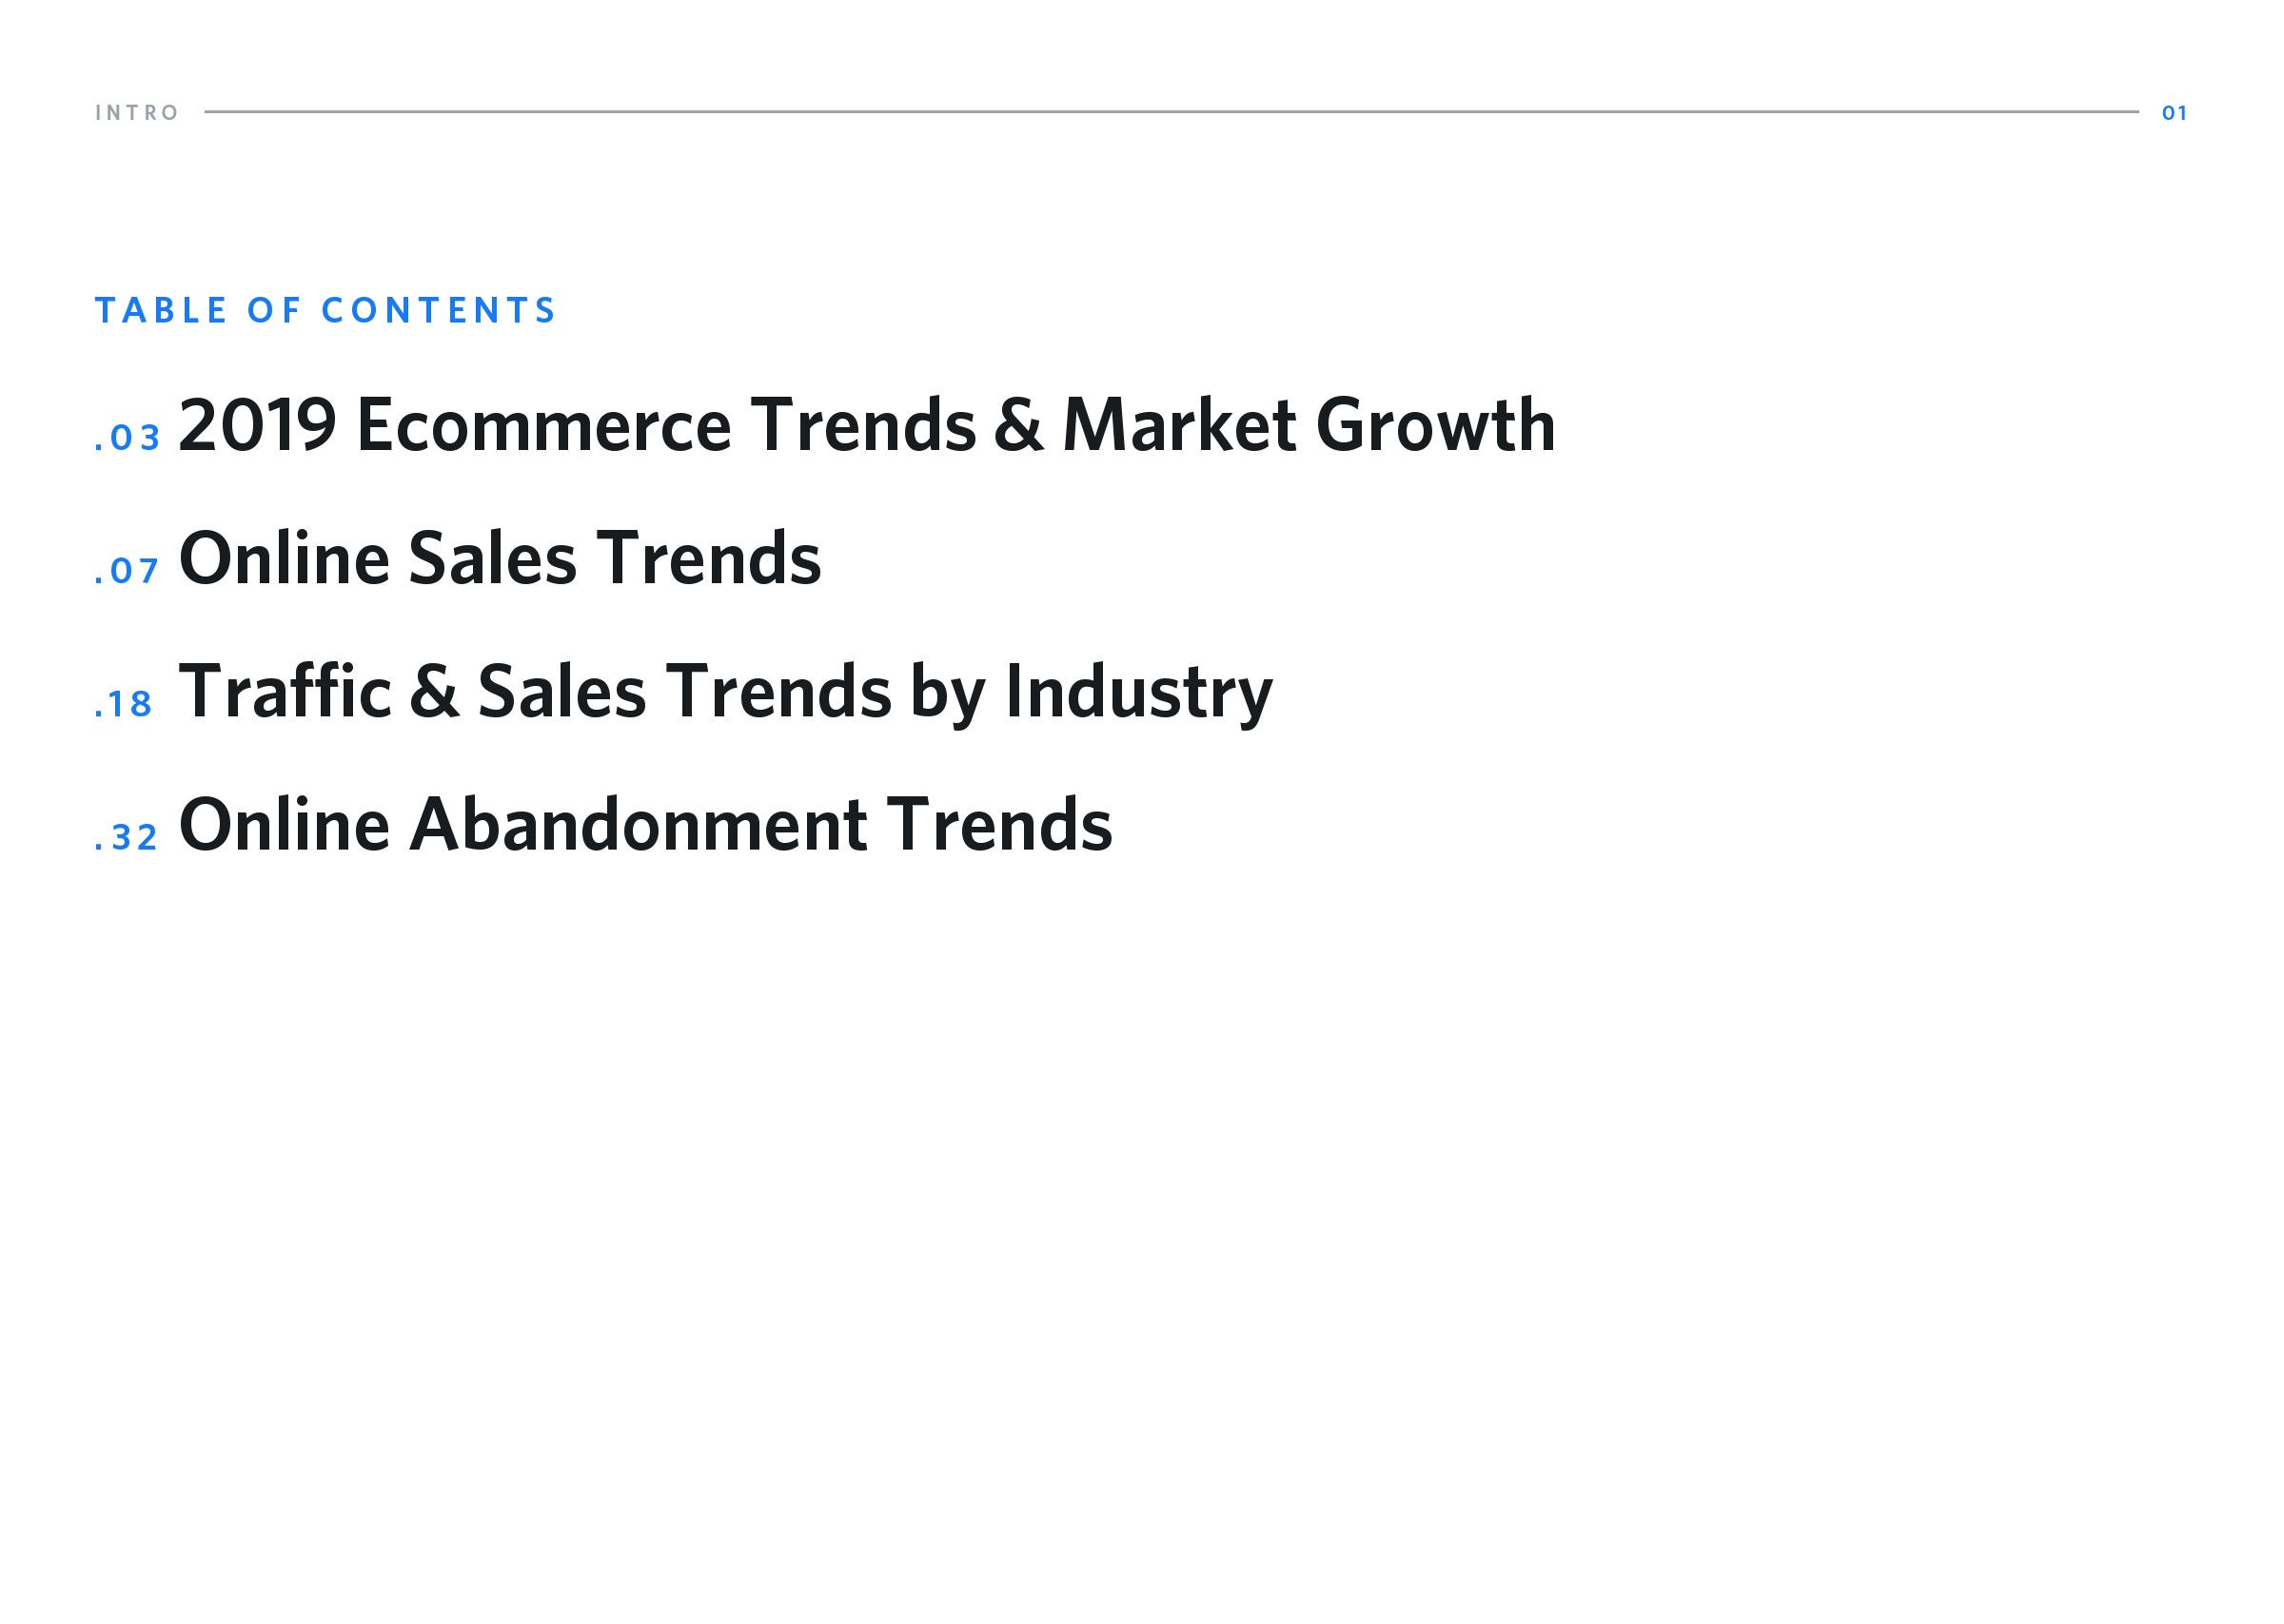The width and height of the screenshot is (2284, 1624).
Task: Click "Online" in Online Sales Trends
Action: (284, 558)
